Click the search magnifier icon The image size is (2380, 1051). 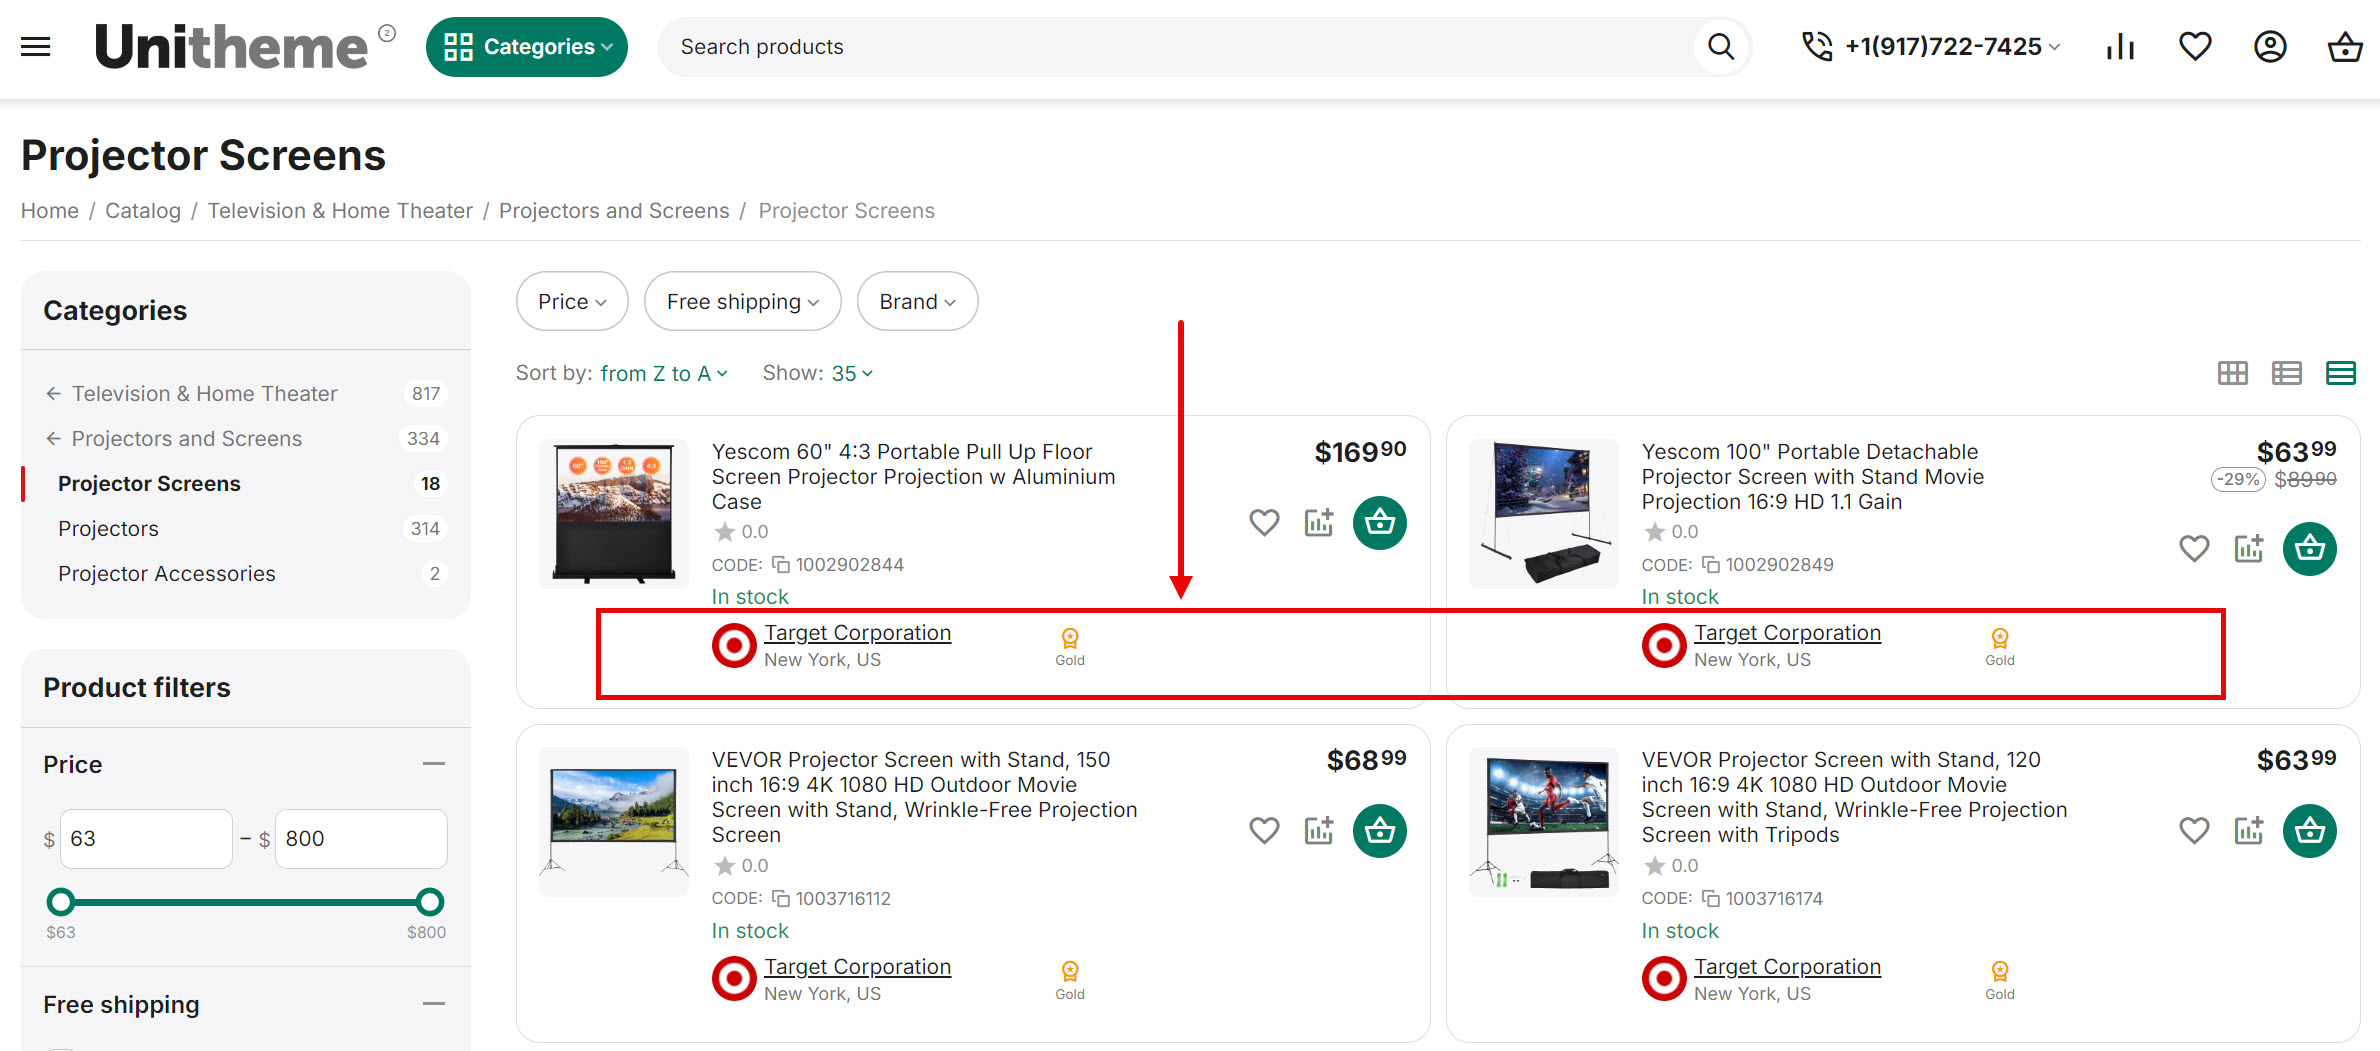tap(1720, 47)
